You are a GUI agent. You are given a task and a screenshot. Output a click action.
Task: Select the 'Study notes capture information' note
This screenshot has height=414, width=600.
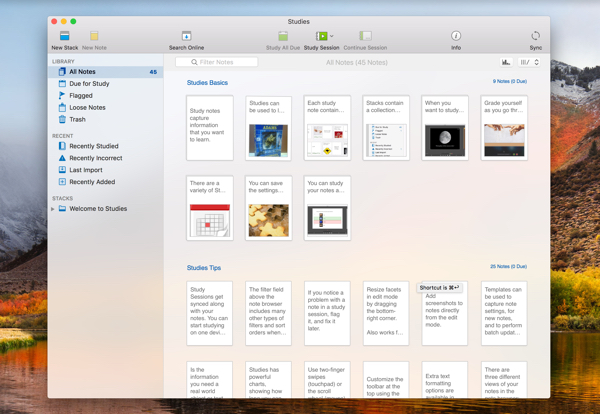210,128
